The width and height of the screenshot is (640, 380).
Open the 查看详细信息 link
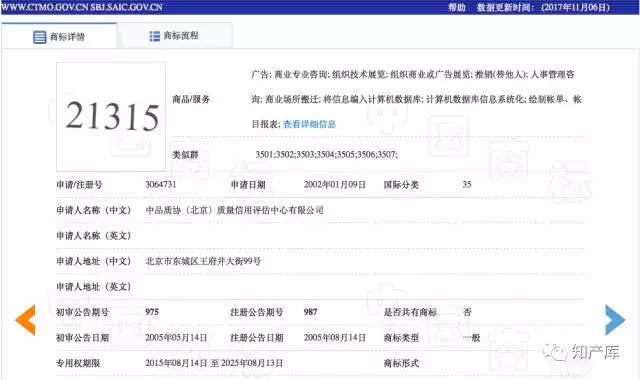309,124
